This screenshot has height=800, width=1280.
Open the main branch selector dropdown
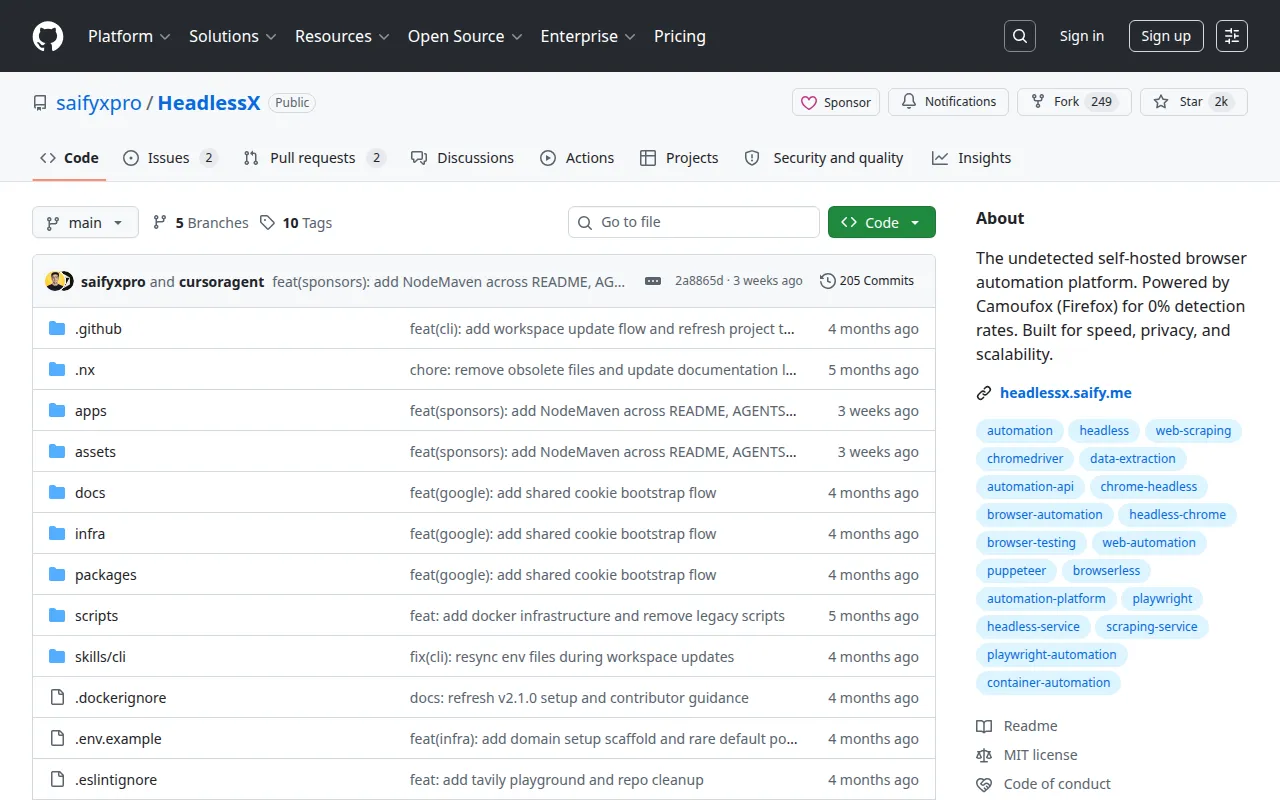[84, 222]
